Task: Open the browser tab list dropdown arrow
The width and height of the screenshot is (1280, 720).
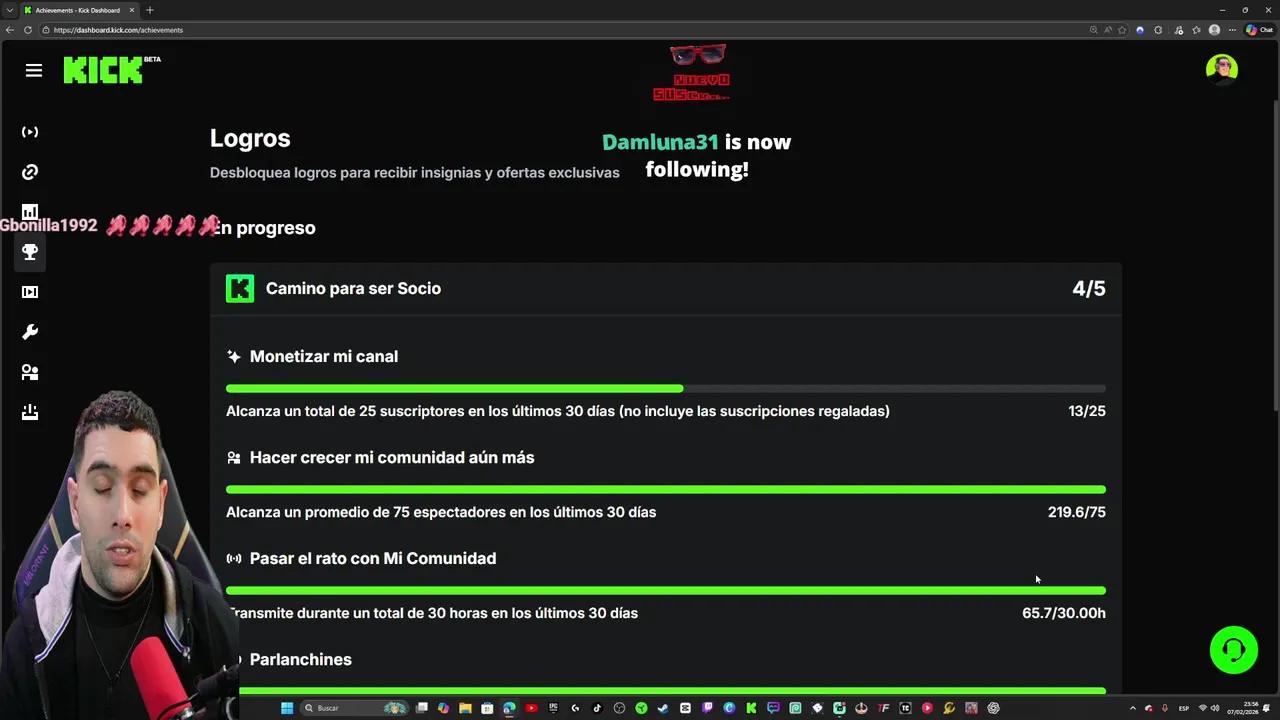Action: (10, 10)
